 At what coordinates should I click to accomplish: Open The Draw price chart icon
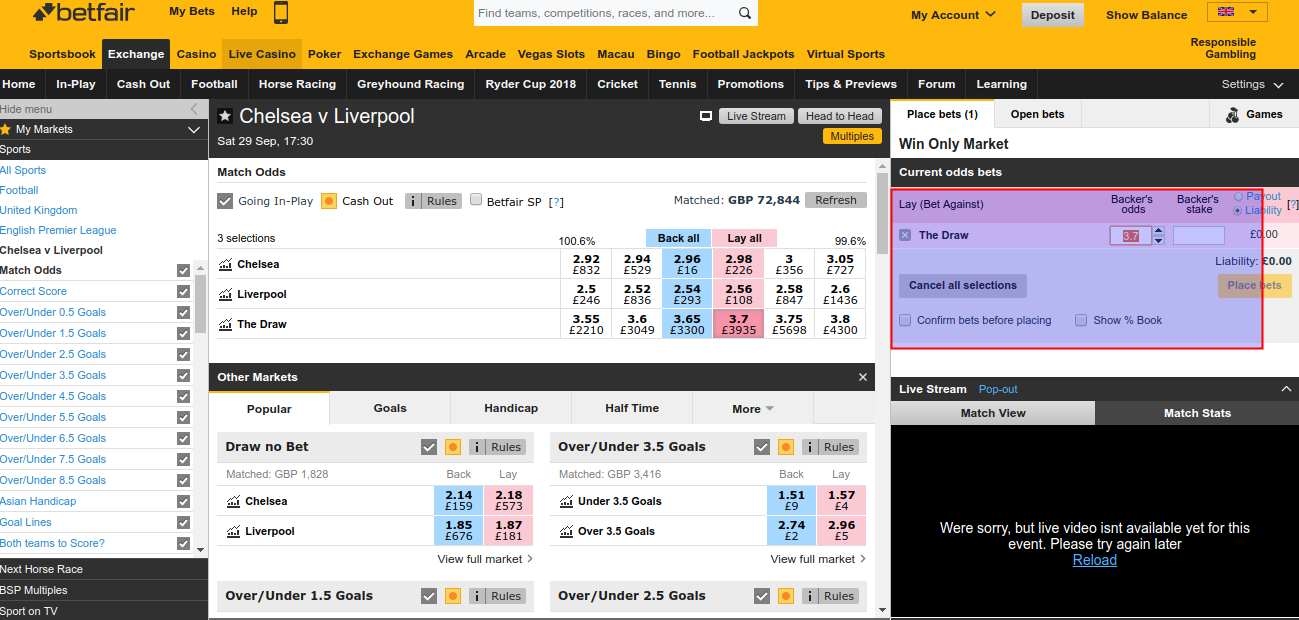pyautogui.click(x=227, y=324)
